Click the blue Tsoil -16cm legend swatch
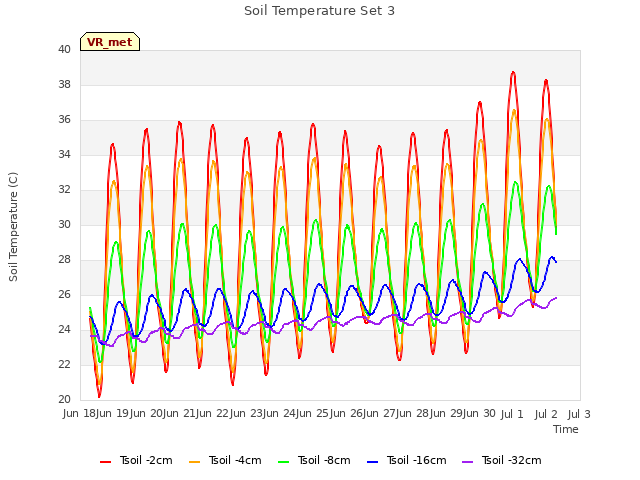 coord(372,462)
